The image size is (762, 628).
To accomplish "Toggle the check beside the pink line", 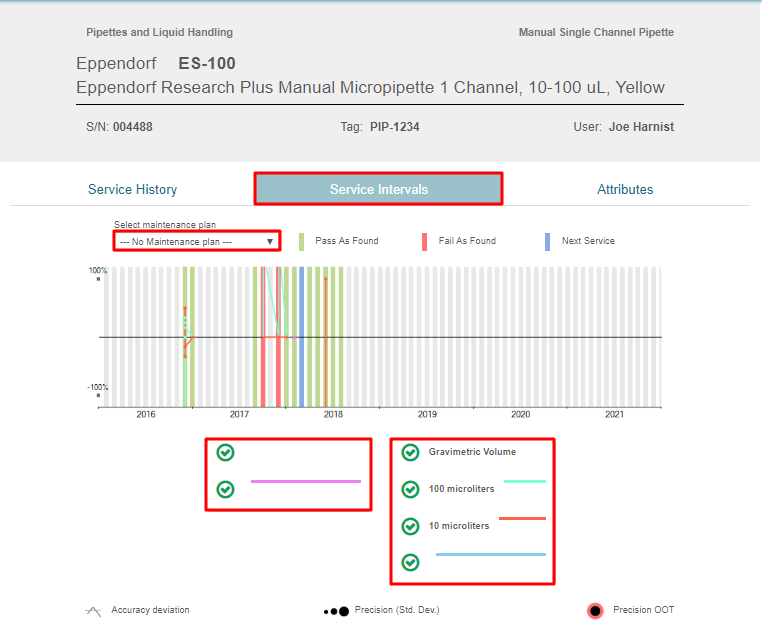I will [225, 489].
